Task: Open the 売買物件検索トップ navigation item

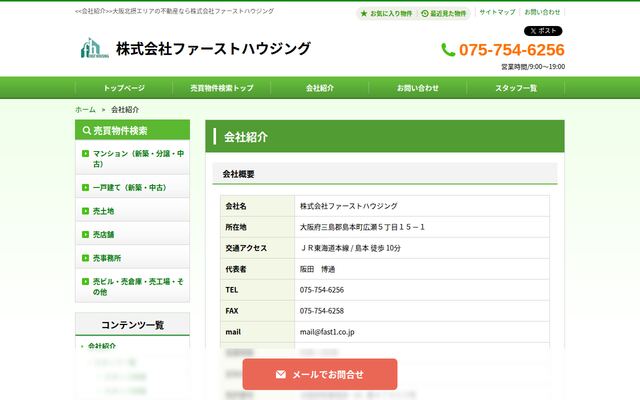Action: [222, 88]
